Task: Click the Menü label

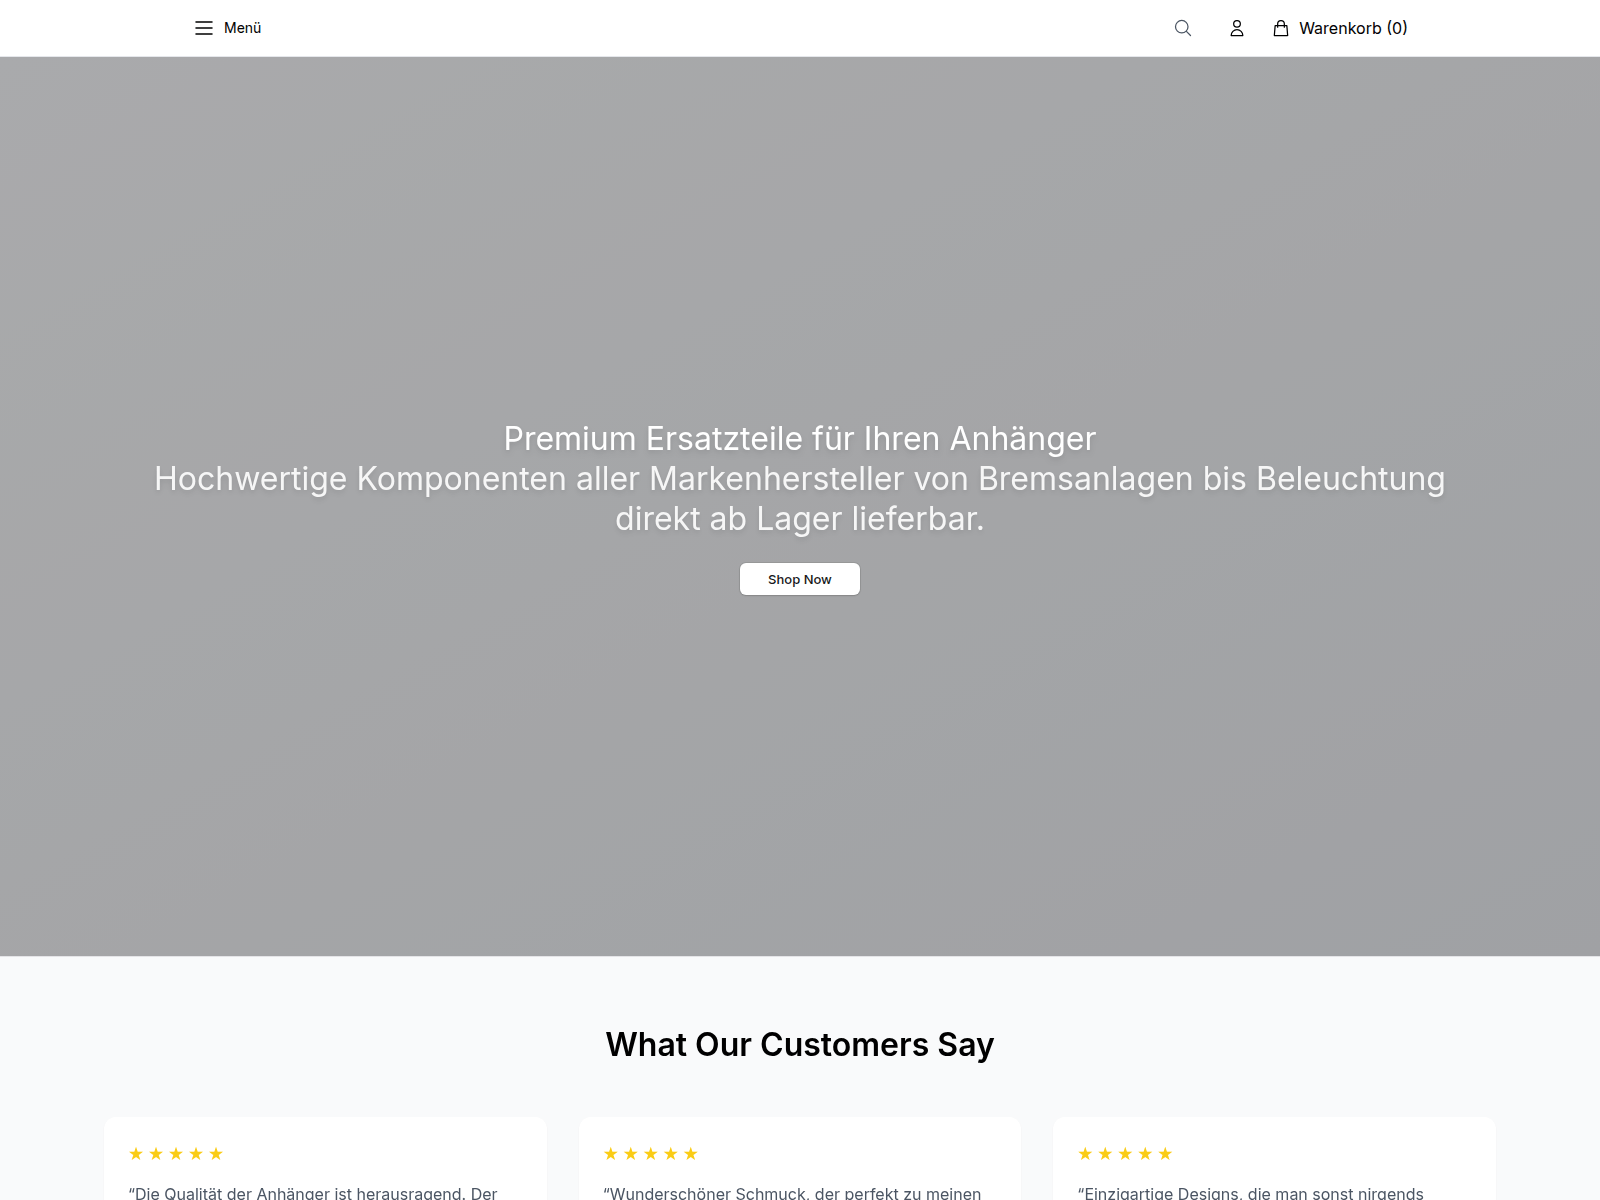Action: (242, 28)
